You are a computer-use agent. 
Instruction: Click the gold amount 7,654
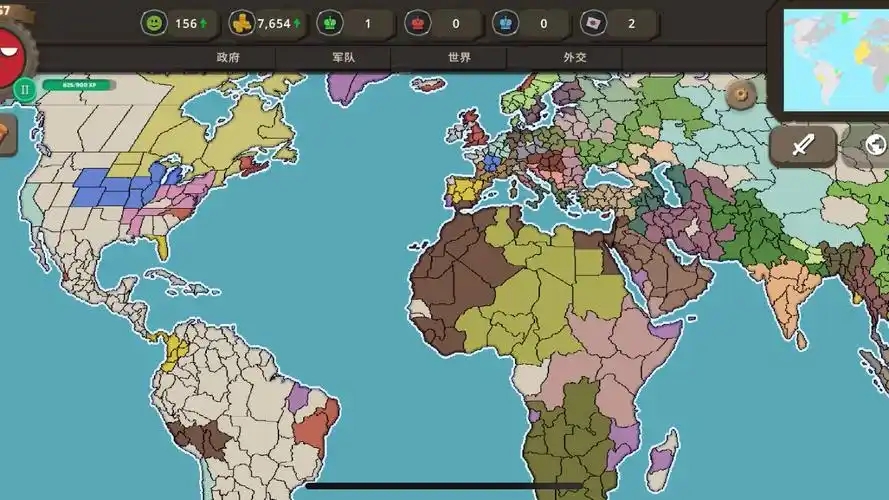(x=274, y=24)
